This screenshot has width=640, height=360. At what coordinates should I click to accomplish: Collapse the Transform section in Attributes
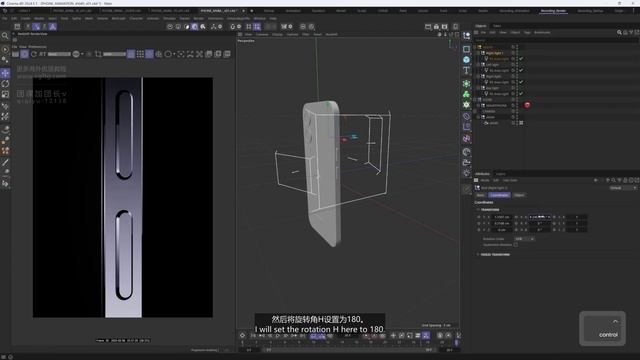[478, 210]
